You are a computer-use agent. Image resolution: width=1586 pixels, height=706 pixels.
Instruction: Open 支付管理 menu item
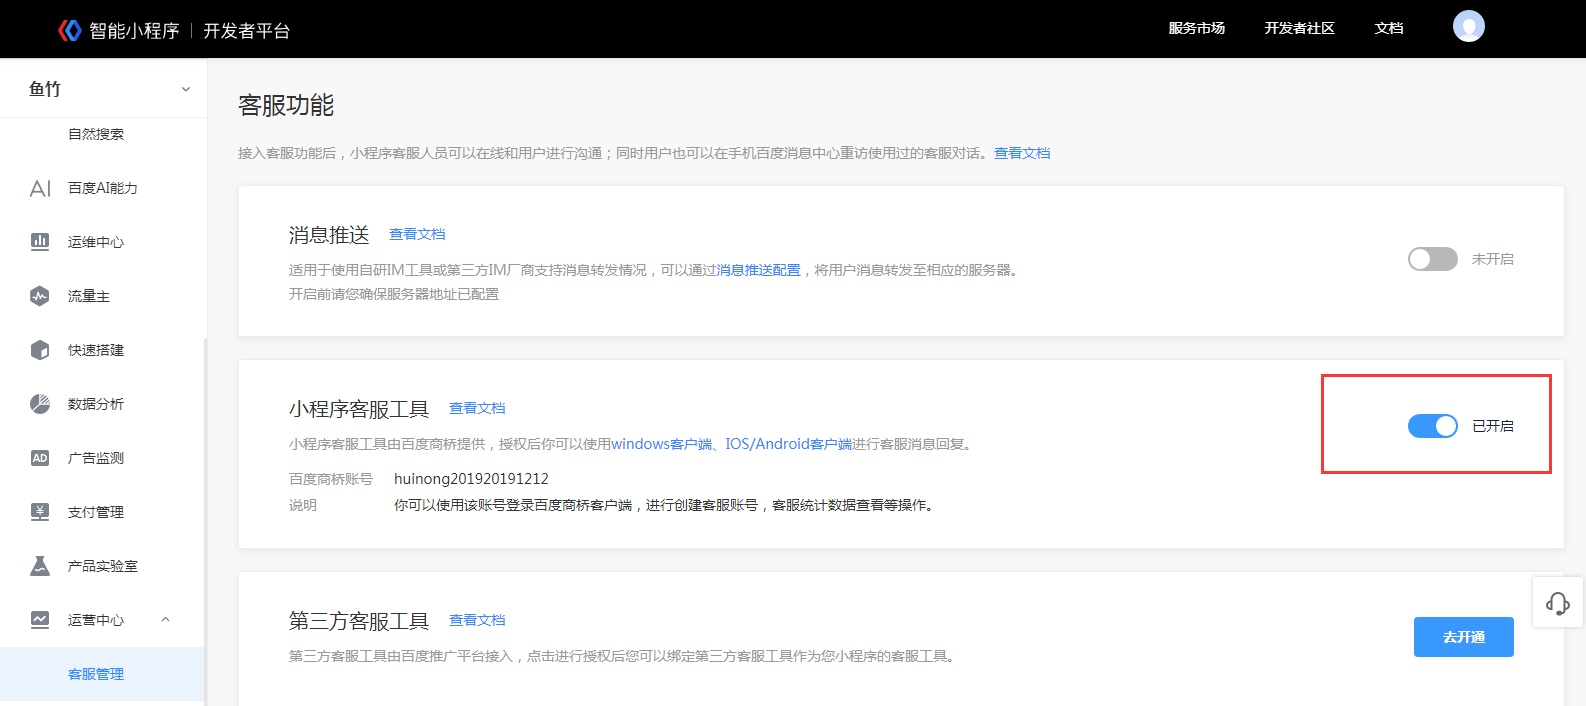point(96,512)
